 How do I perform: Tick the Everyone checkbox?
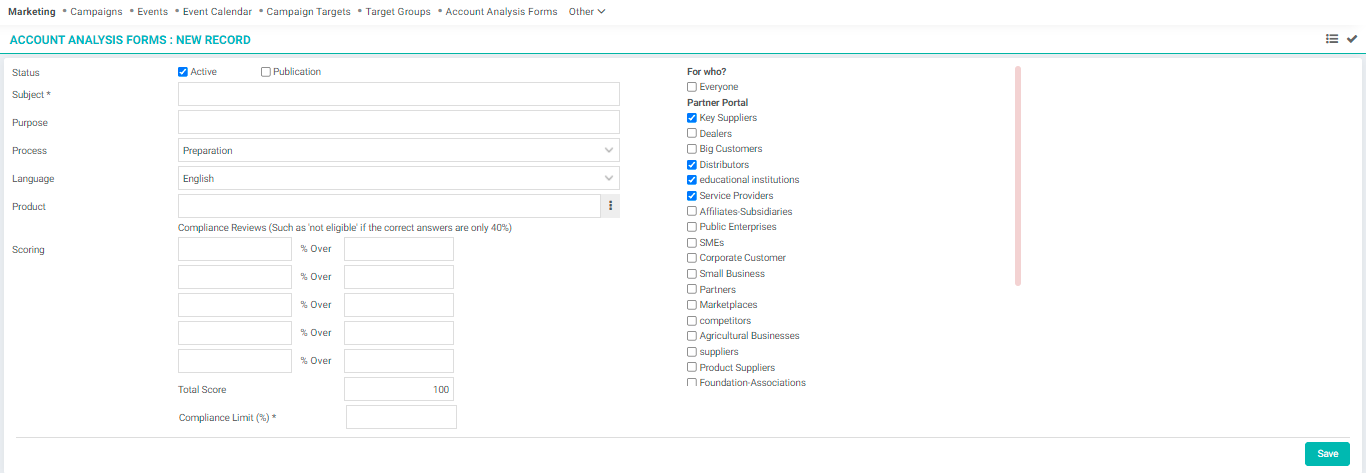point(692,87)
